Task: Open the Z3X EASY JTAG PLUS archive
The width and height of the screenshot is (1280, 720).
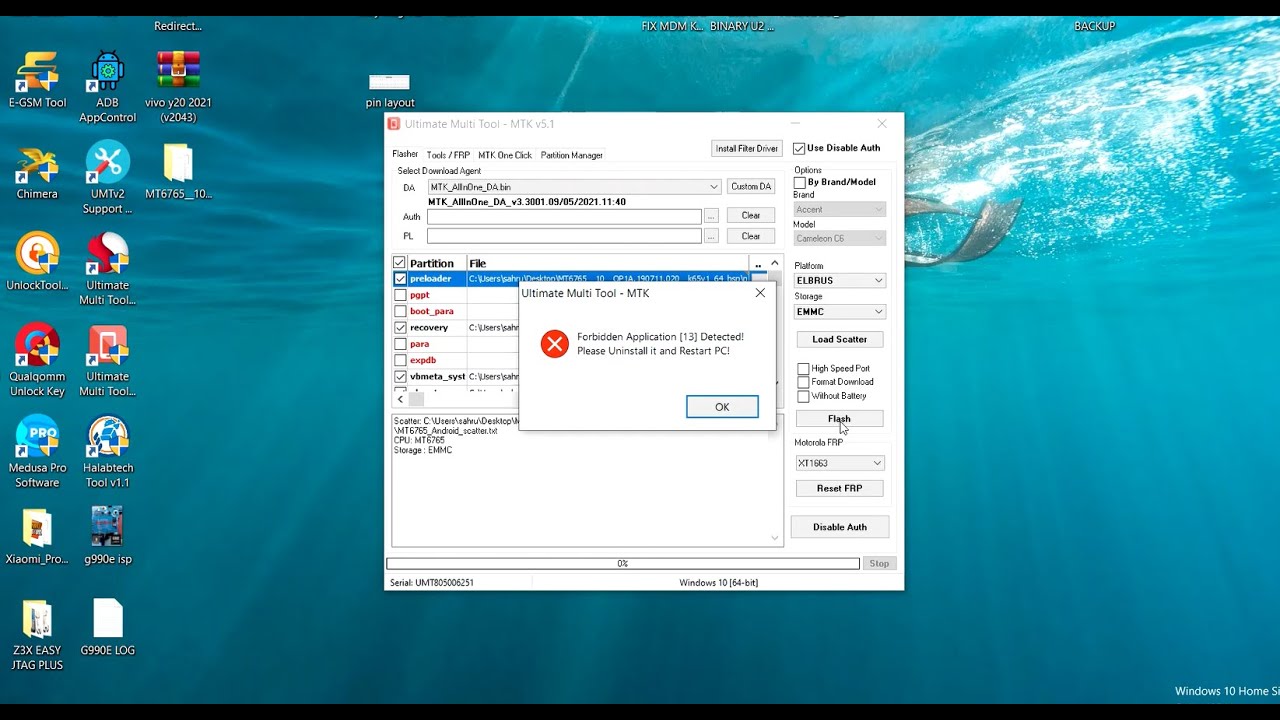Action: pos(37,635)
